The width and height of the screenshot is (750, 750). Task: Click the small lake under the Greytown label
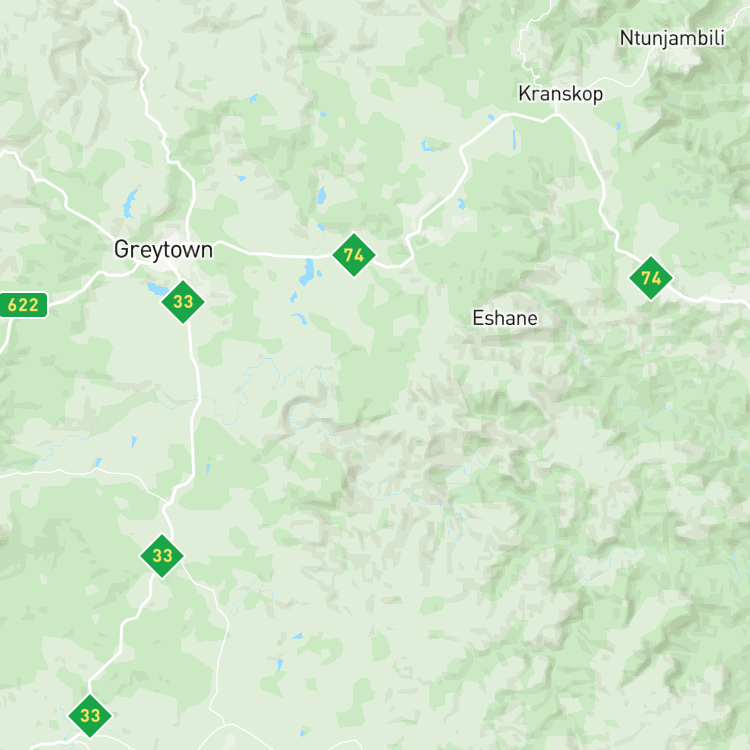point(157,289)
